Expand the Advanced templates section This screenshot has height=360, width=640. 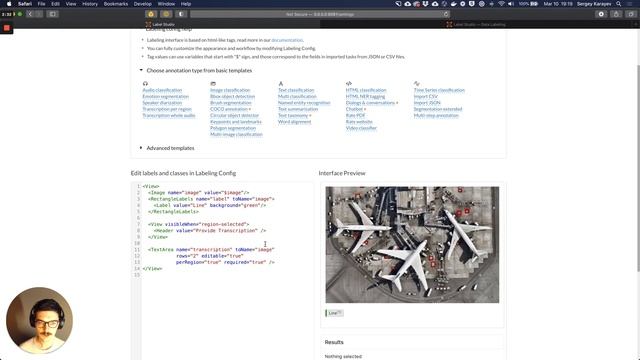(x=167, y=148)
